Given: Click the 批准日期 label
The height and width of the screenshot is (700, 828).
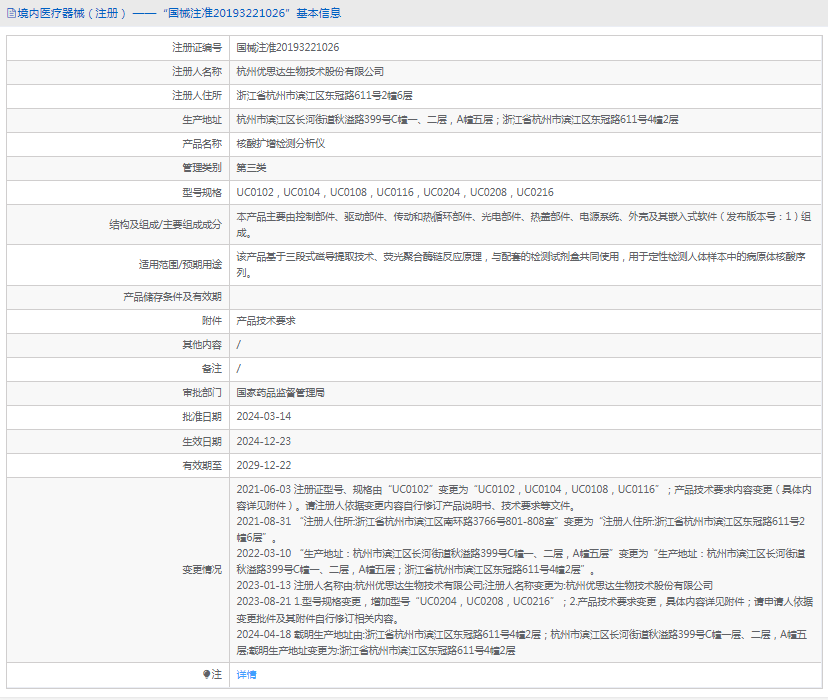Looking at the screenshot, I should pos(202,417).
